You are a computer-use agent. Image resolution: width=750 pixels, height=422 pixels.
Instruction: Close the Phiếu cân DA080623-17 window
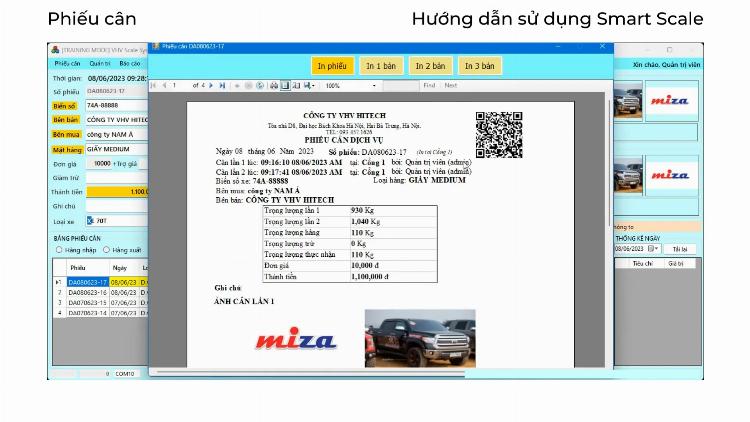pos(602,46)
